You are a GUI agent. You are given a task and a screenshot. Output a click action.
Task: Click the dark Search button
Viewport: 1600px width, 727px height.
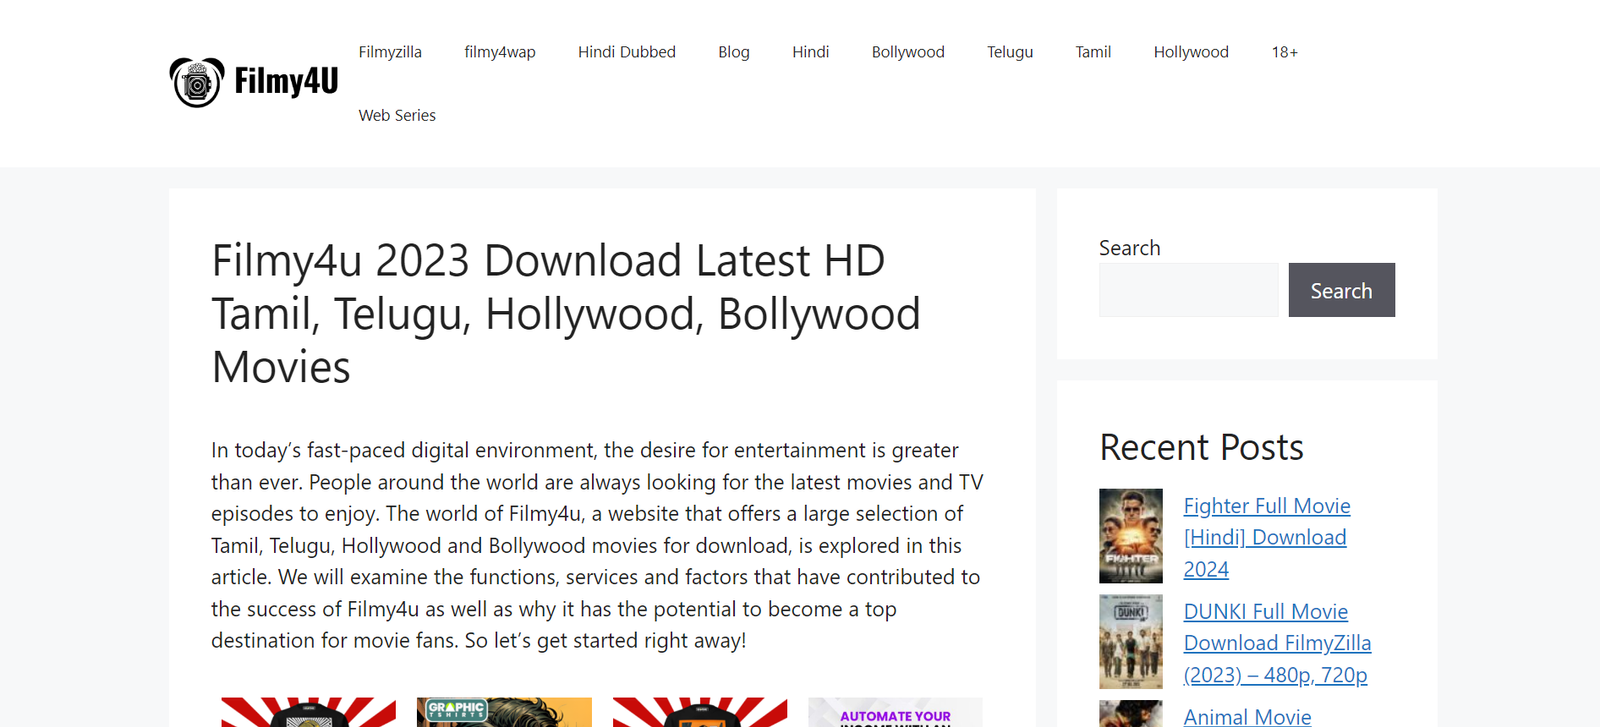coord(1342,290)
